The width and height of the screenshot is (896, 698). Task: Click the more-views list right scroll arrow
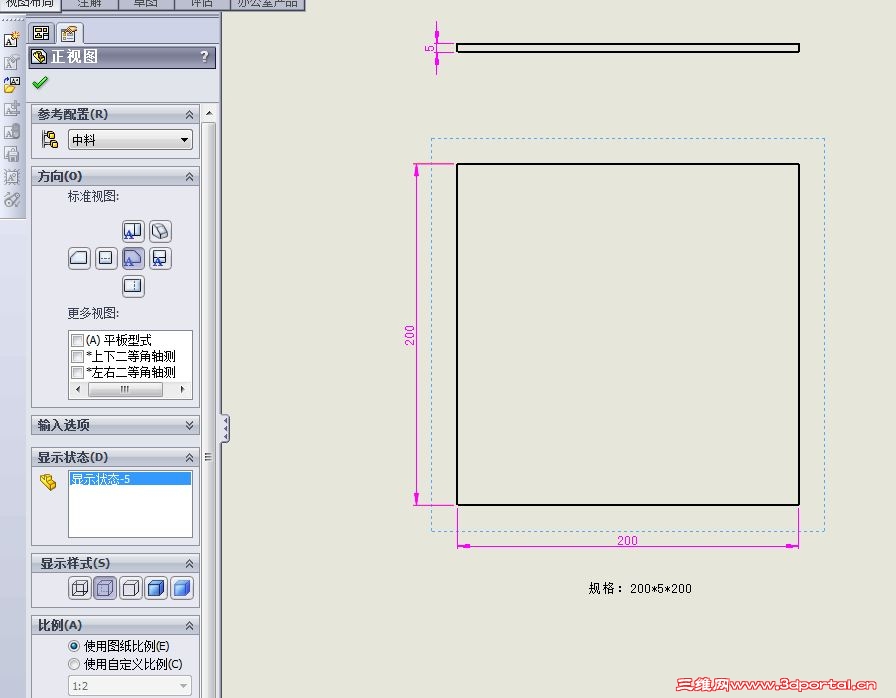(x=182, y=390)
